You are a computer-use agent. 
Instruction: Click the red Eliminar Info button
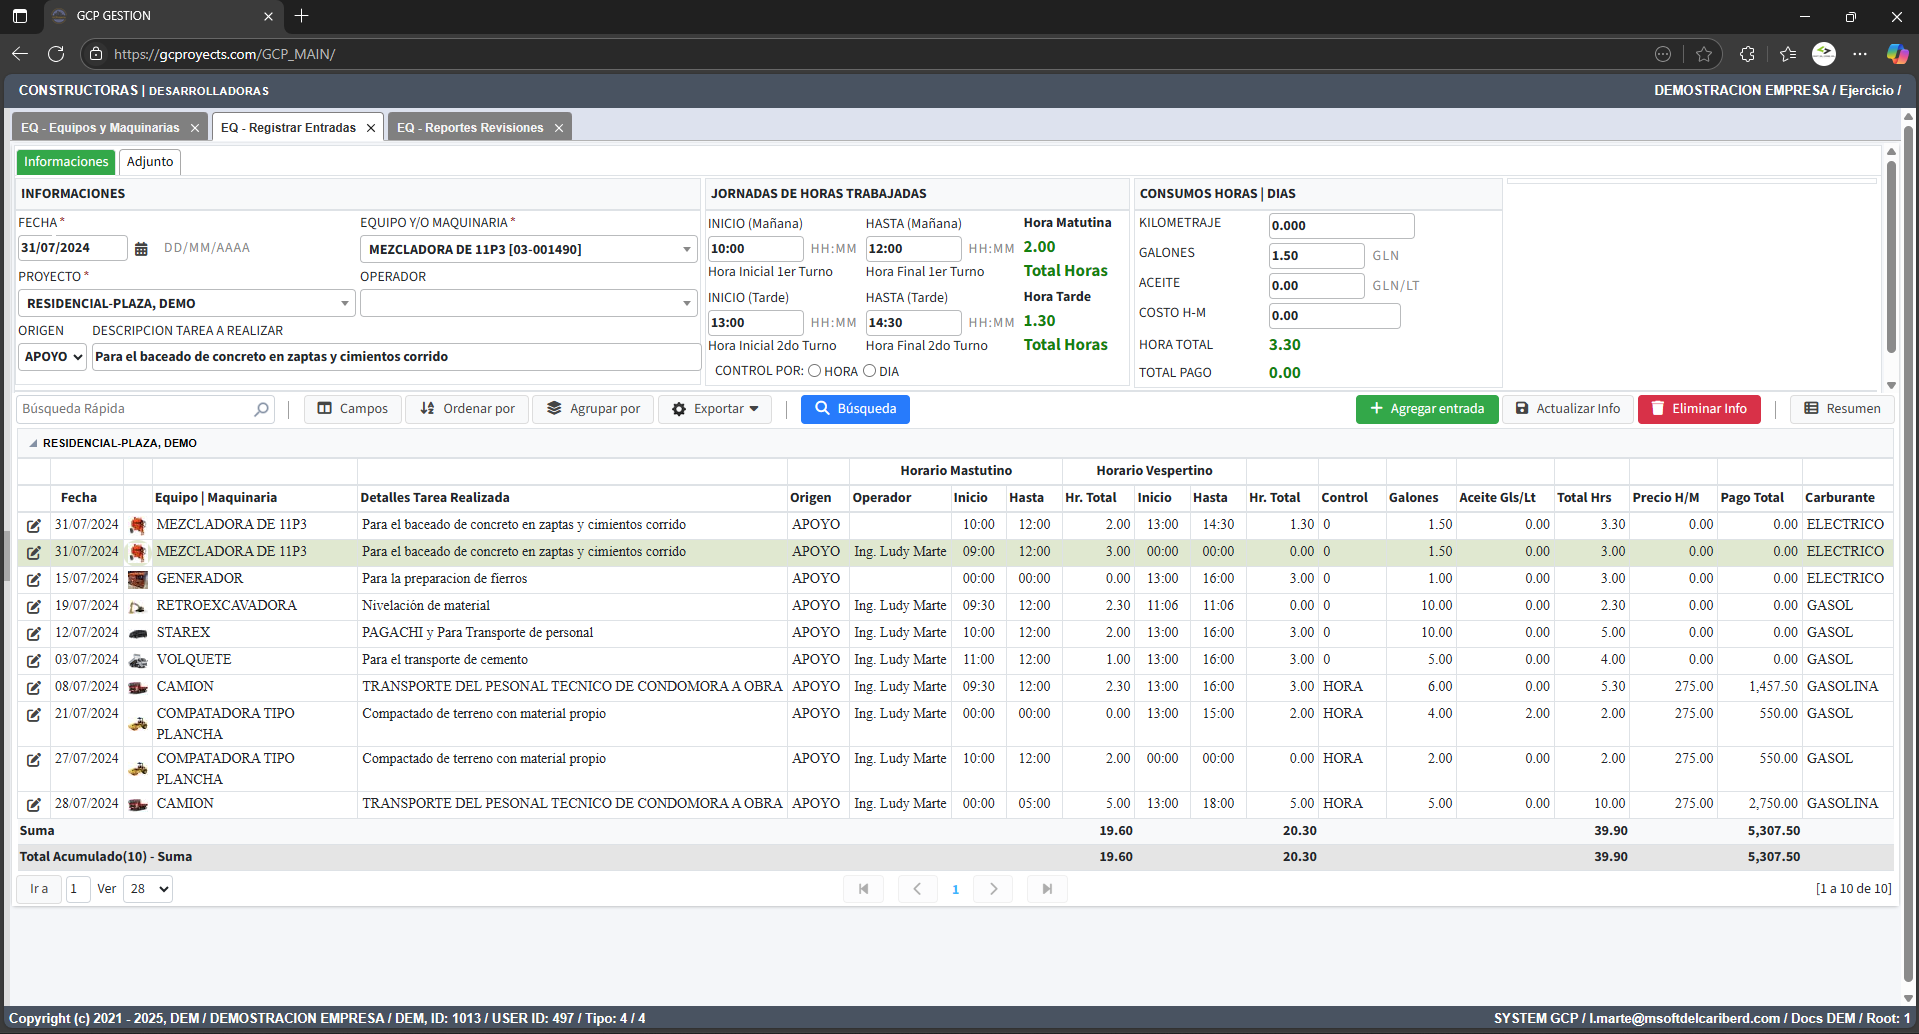1698,409
